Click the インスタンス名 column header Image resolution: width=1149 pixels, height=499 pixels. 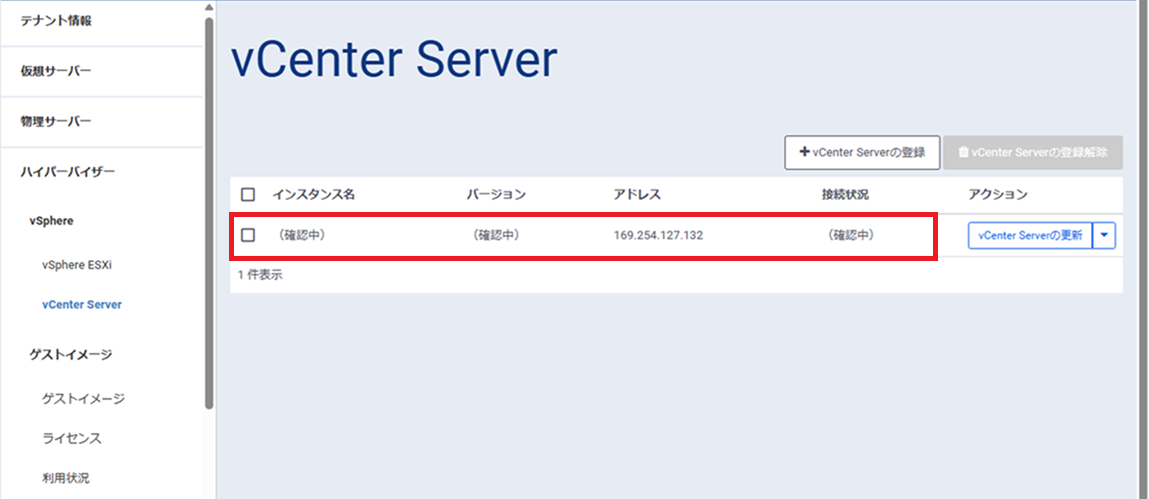314,195
